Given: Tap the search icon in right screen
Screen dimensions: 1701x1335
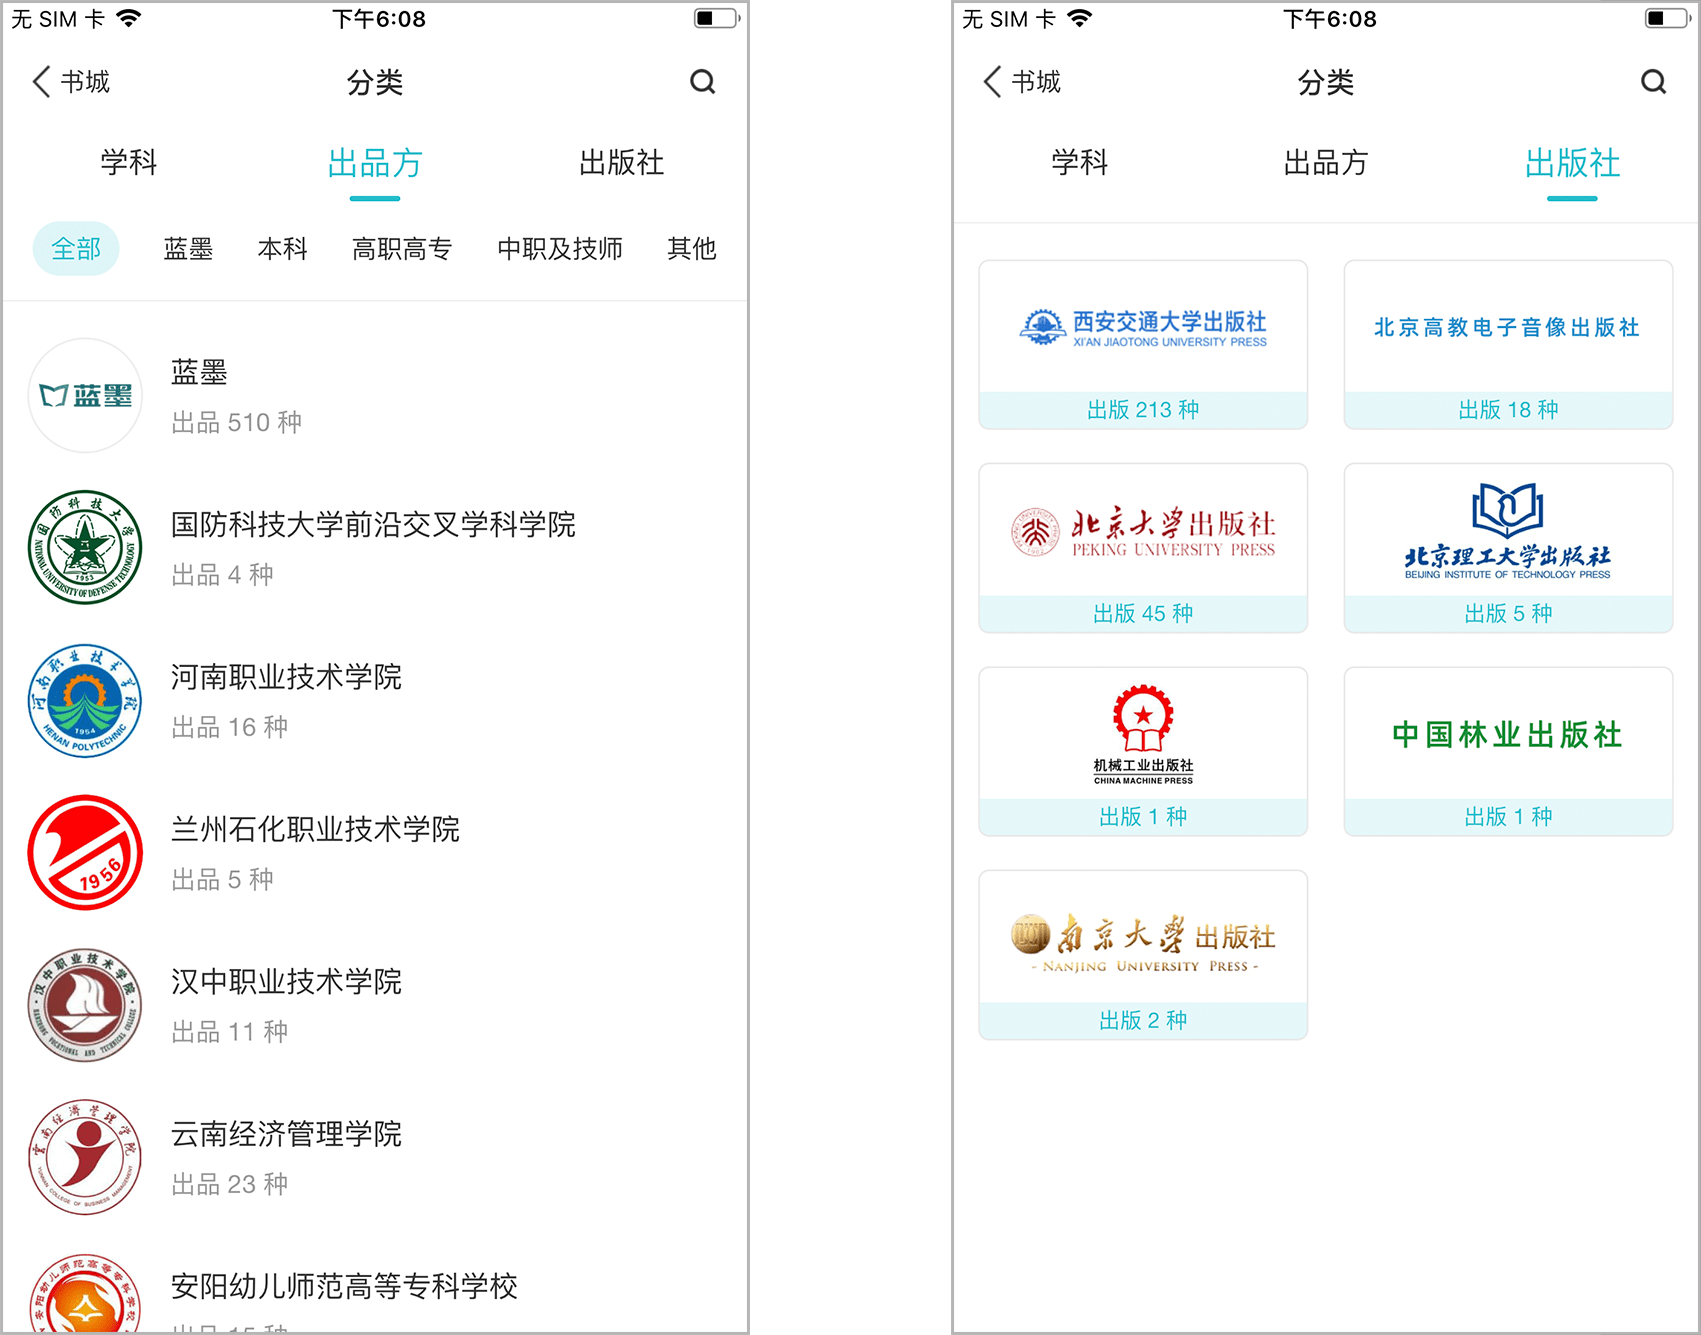Looking at the screenshot, I should (1654, 82).
